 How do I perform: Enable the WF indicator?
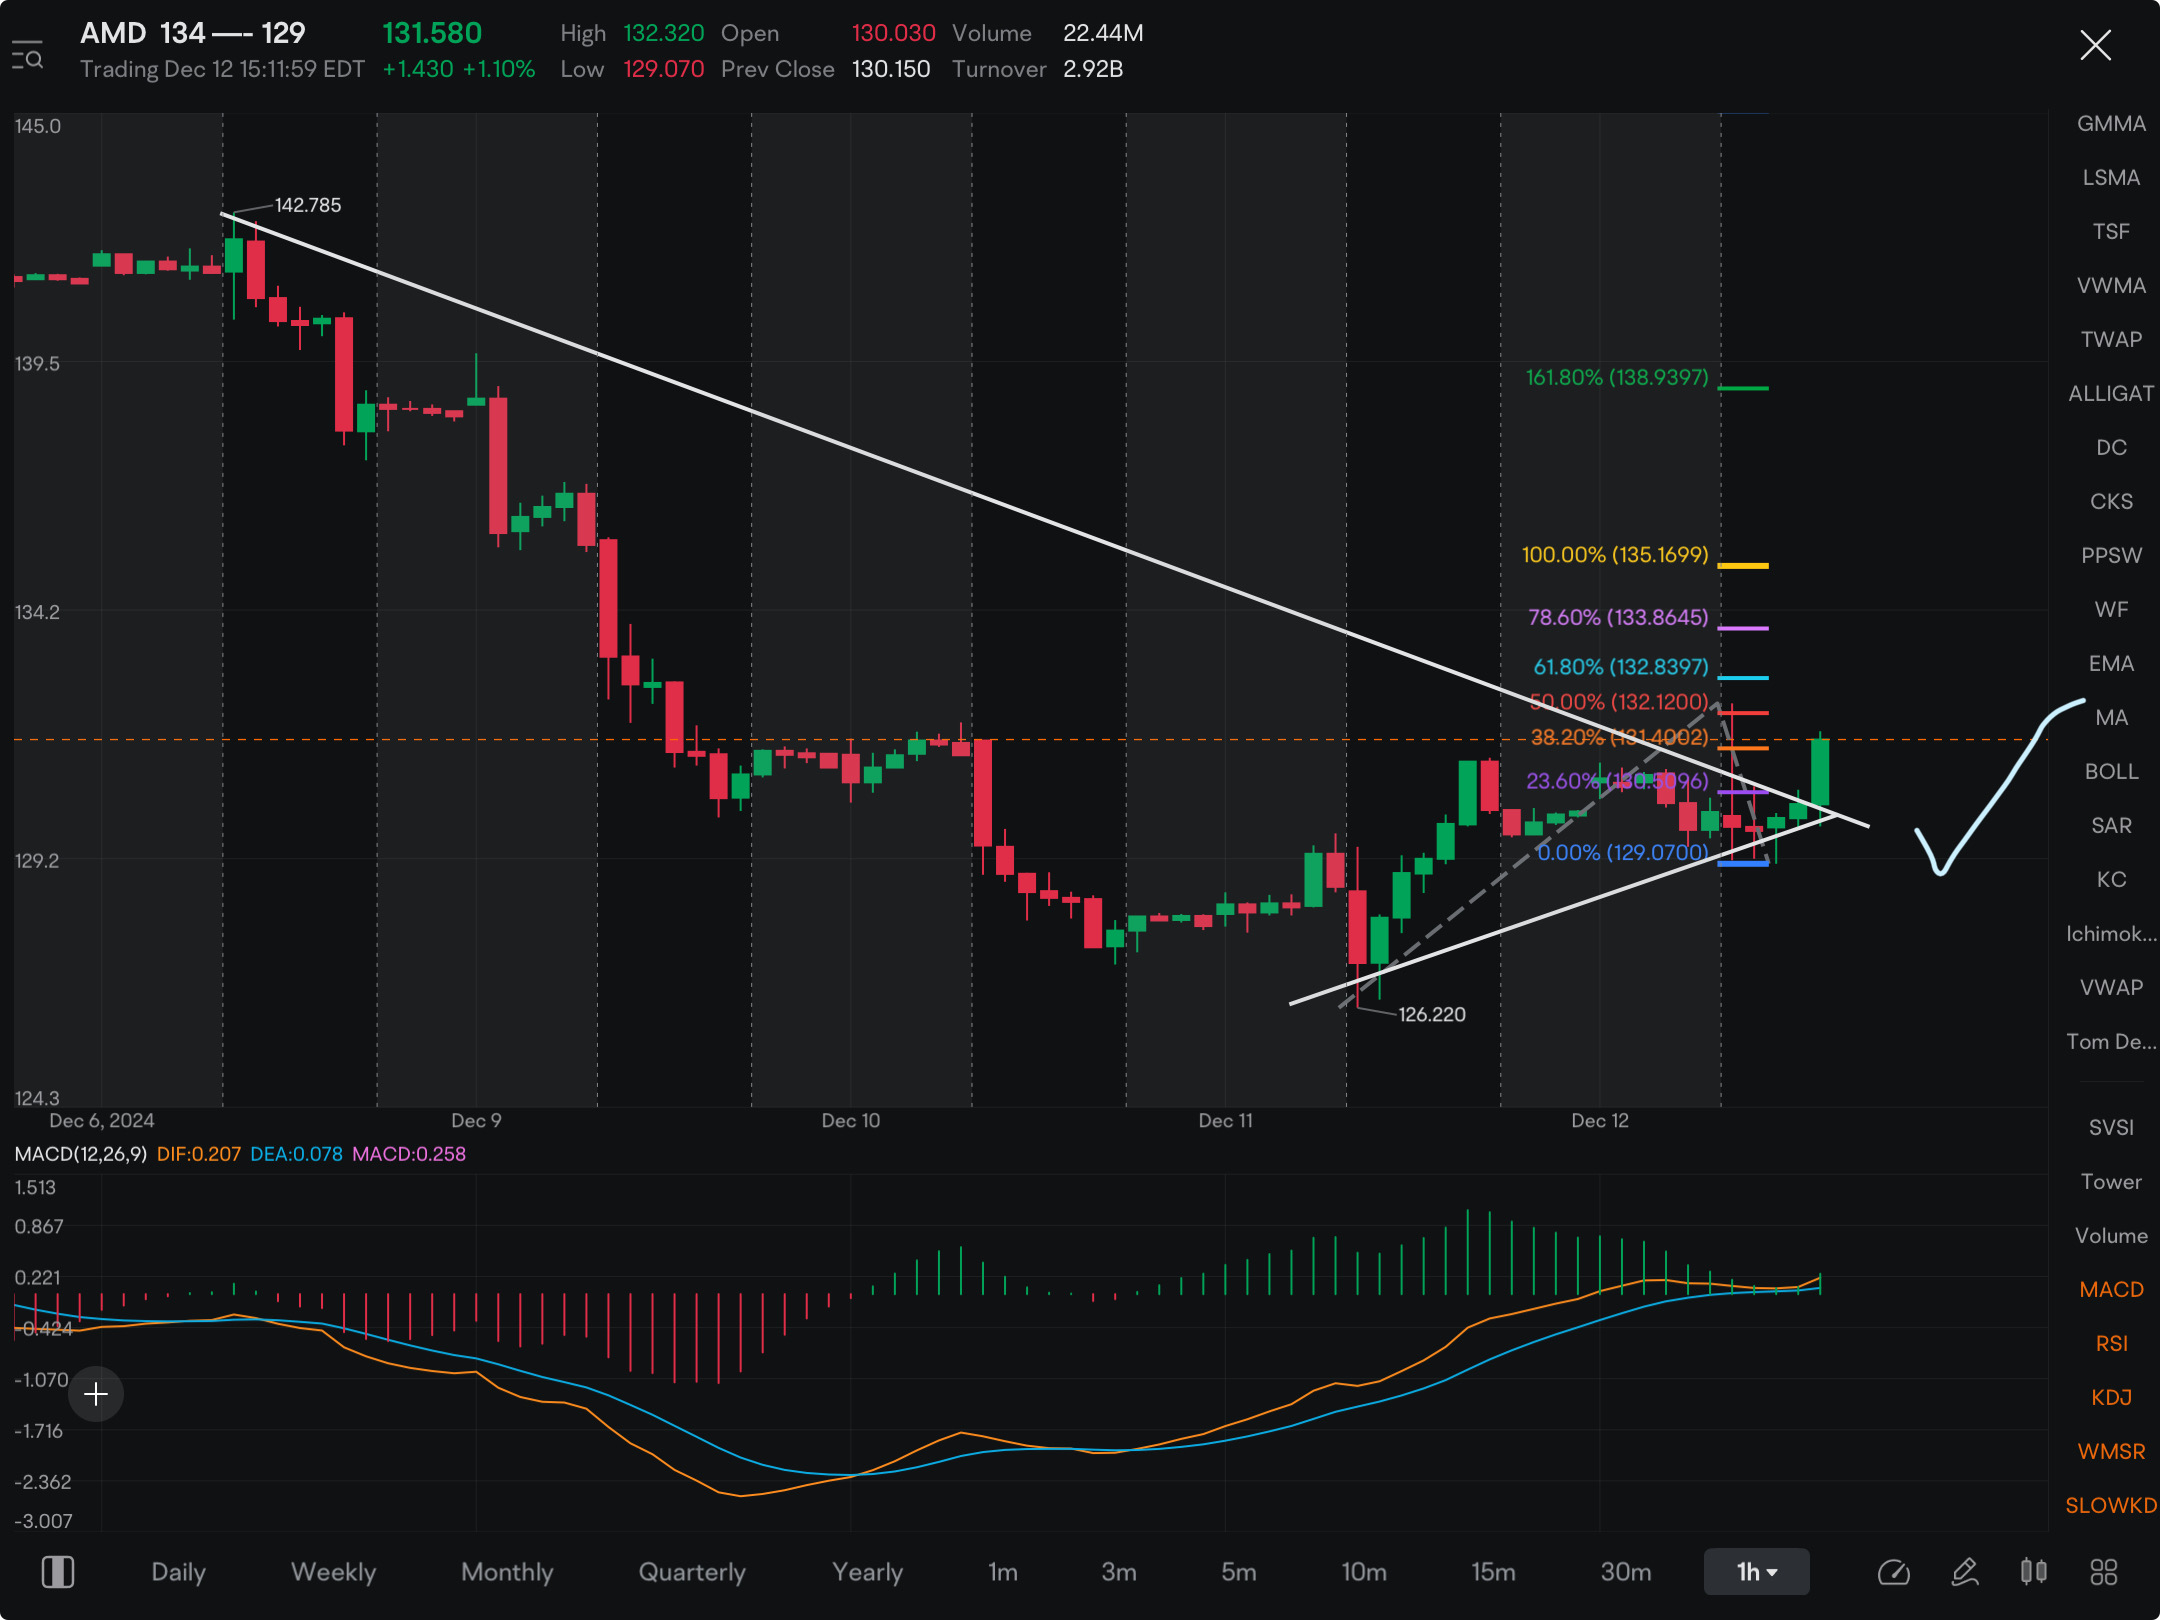pyautogui.click(x=2111, y=610)
